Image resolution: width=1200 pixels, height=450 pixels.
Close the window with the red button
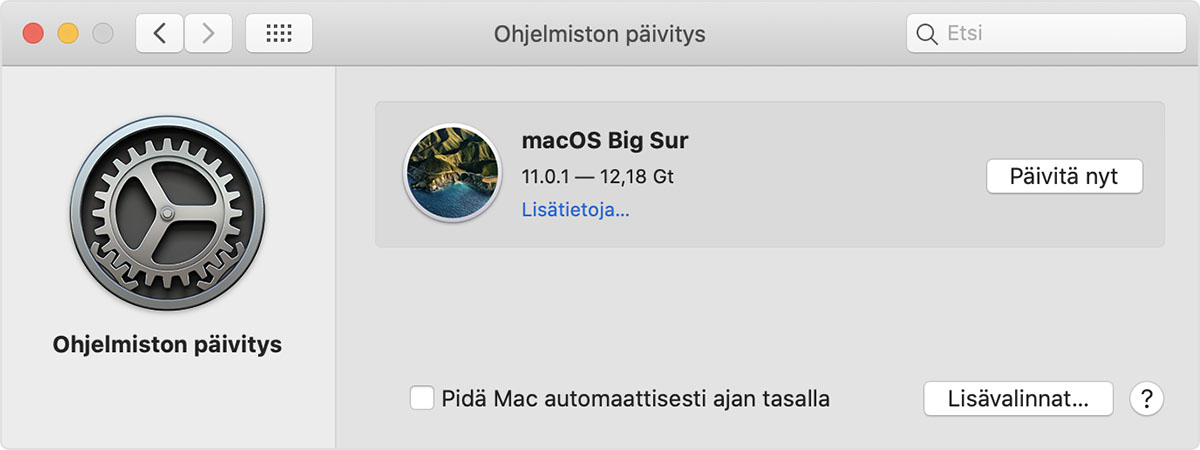[x=34, y=33]
